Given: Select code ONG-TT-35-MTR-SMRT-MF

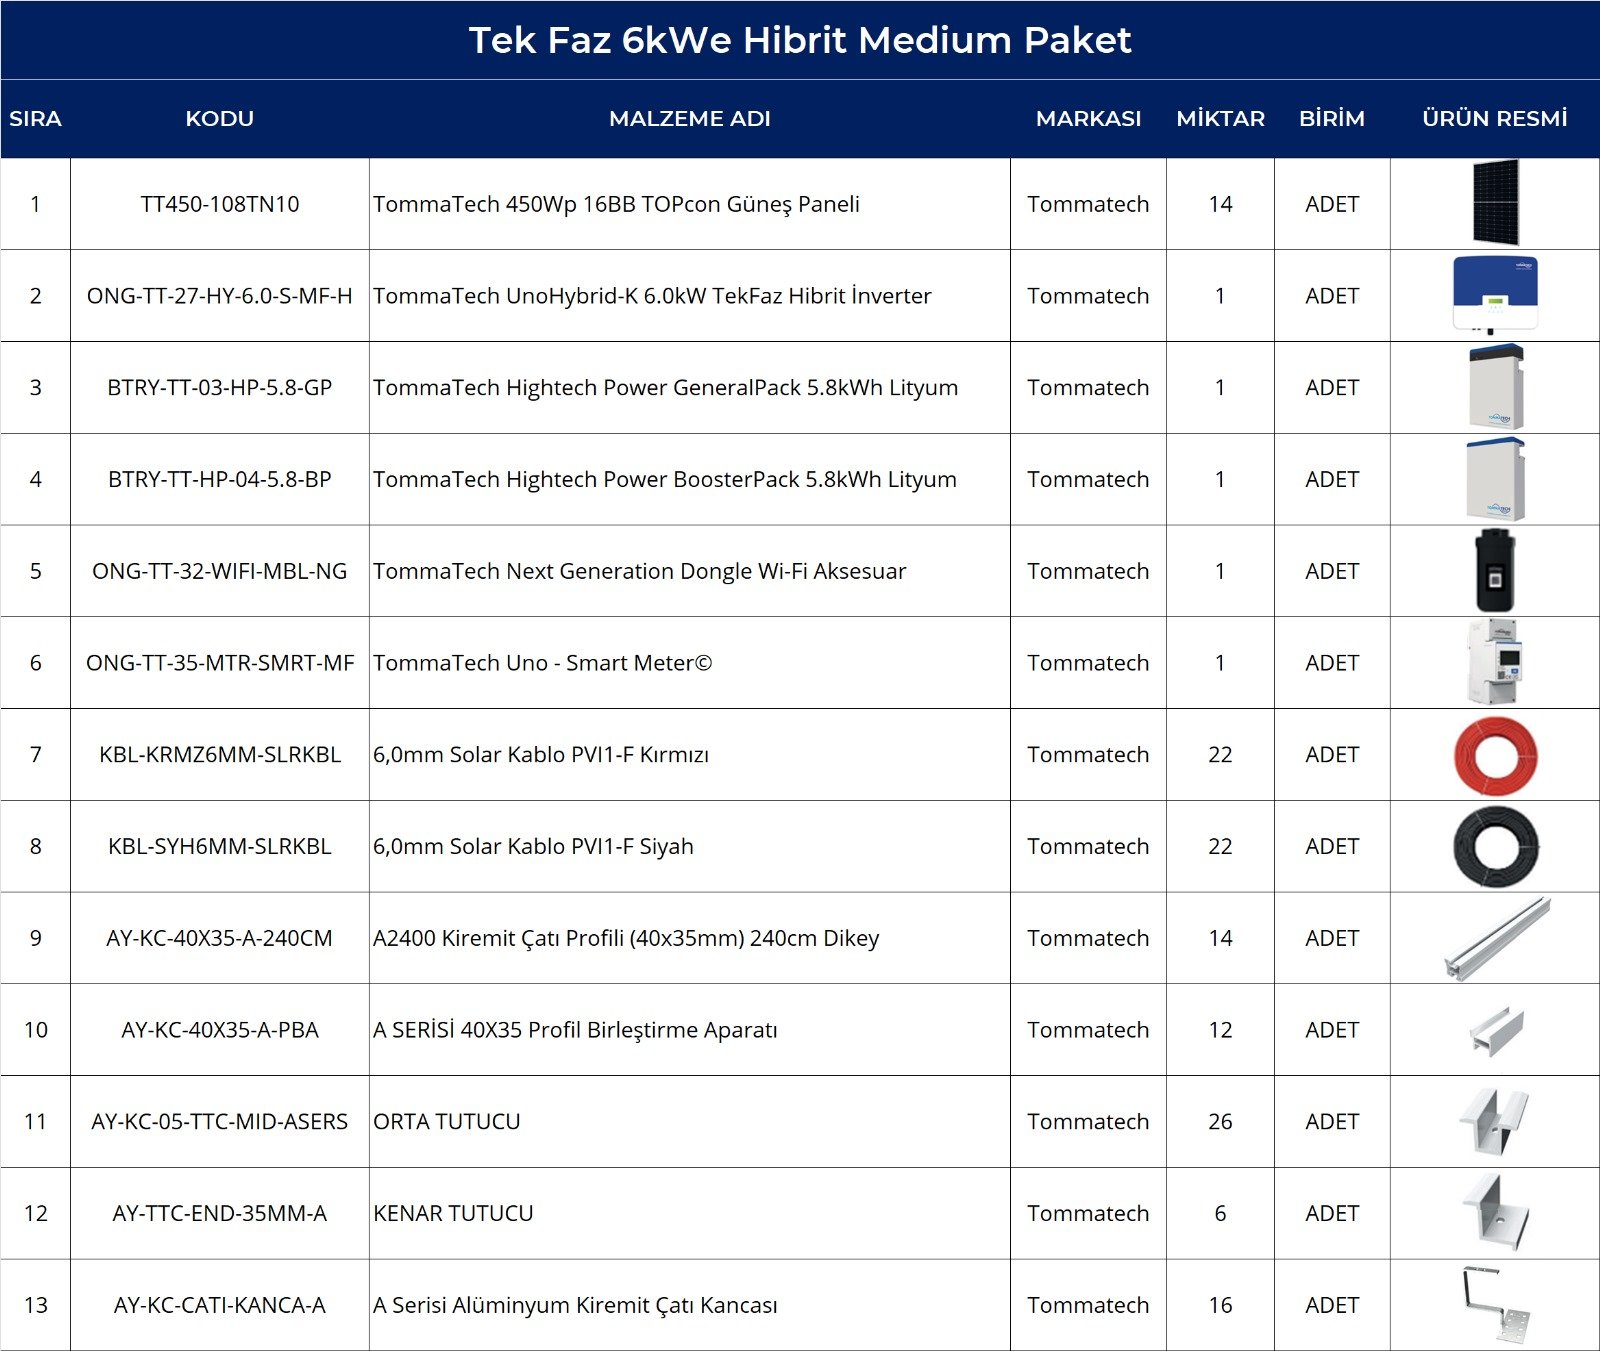Looking at the screenshot, I should (x=220, y=663).
